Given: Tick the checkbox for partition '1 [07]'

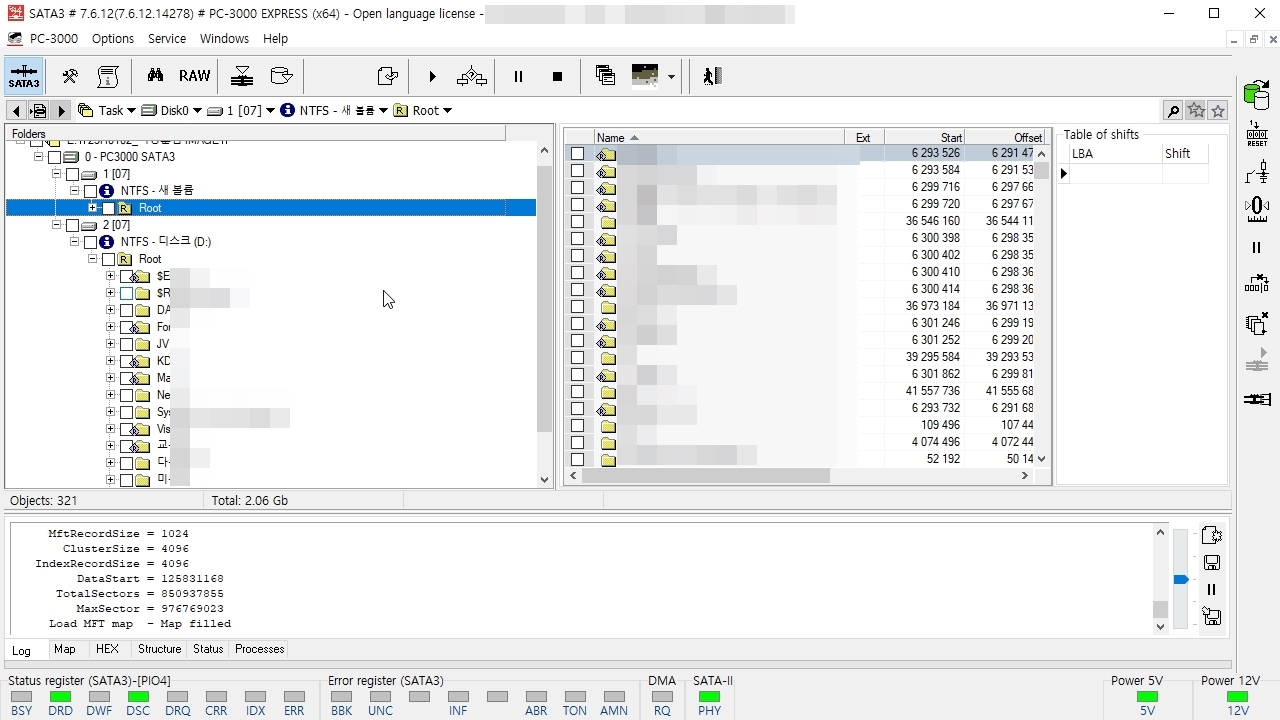Looking at the screenshot, I should [72, 174].
